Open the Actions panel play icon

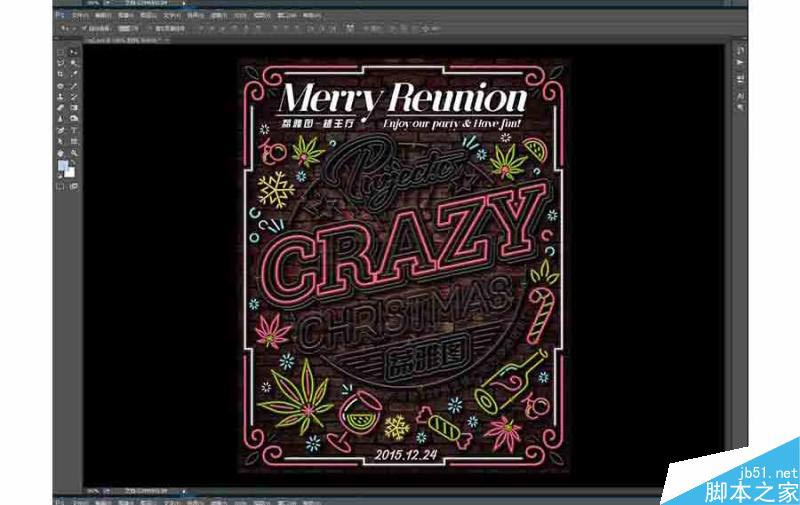pyautogui.click(x=740, y=62)
